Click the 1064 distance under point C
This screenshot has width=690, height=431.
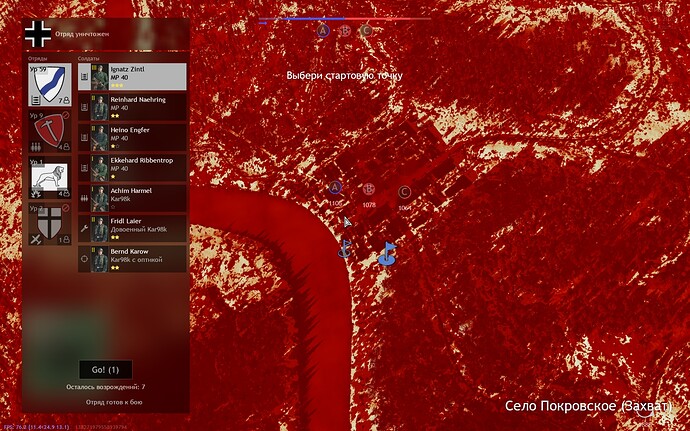coord(404,208)
